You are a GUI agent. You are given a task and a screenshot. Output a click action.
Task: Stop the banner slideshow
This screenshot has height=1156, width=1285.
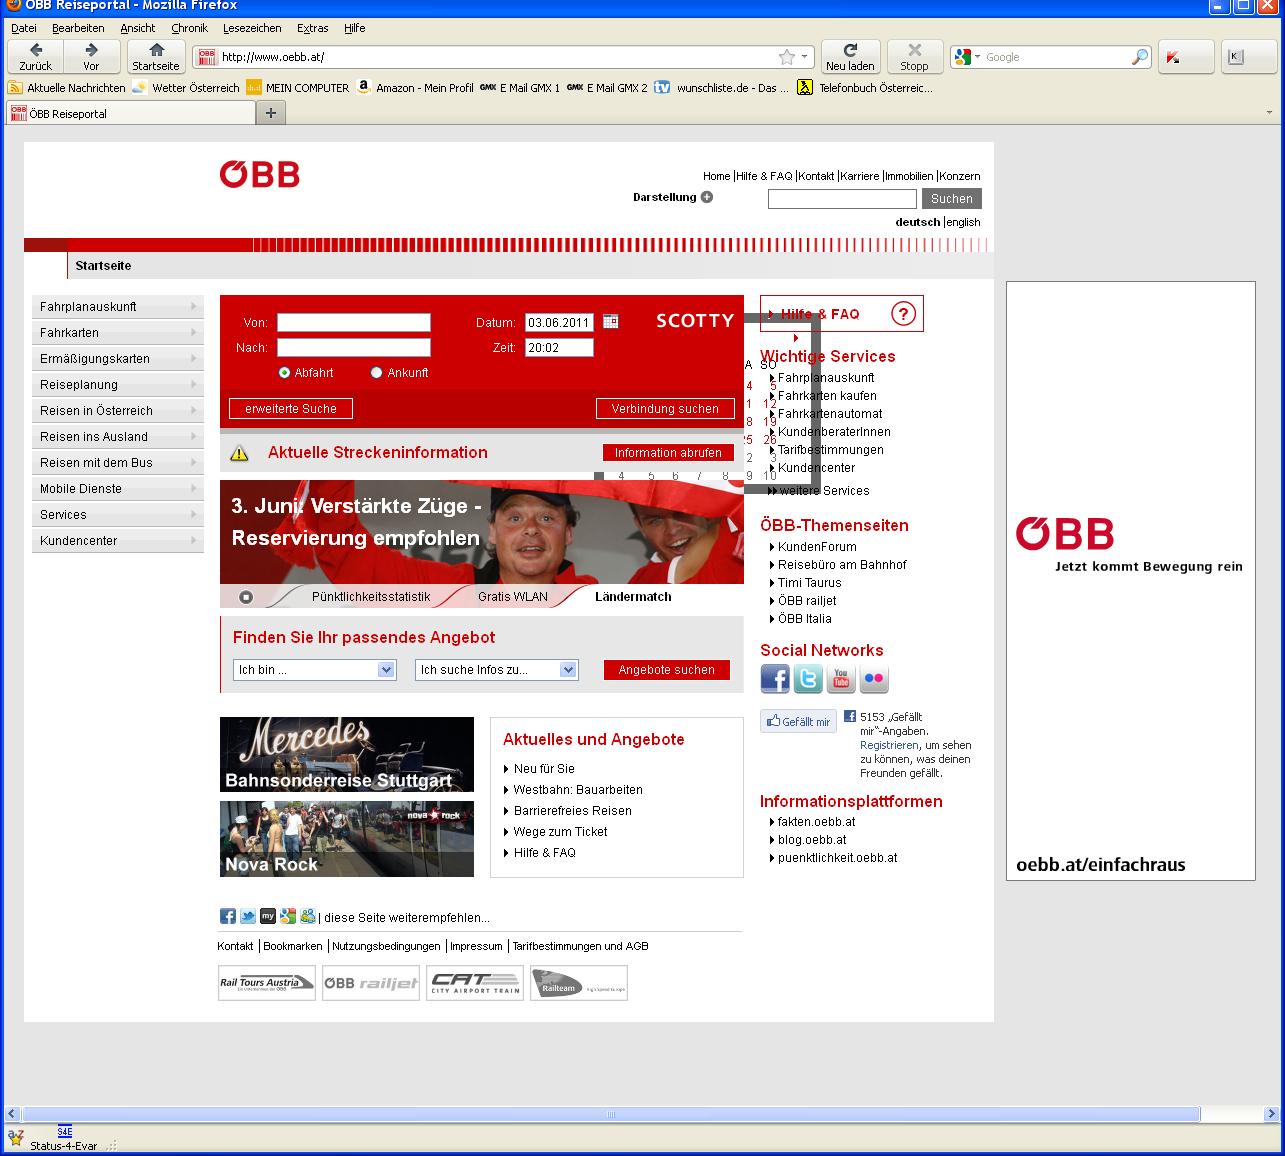246,597
